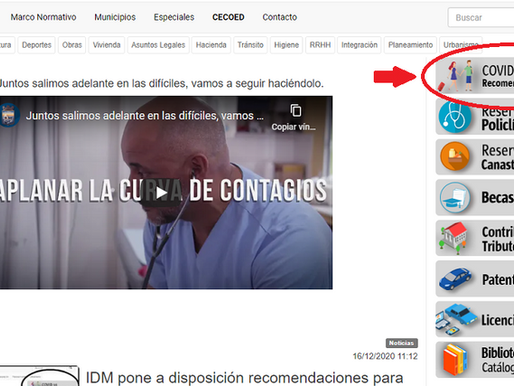Focus the Buscar search field

click(481, 17)
